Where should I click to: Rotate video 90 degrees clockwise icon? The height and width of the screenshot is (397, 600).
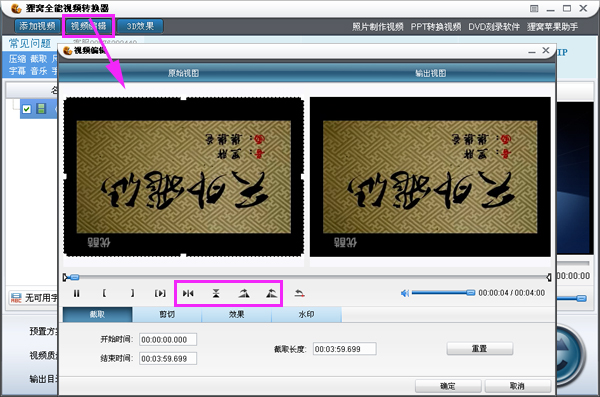244,293
